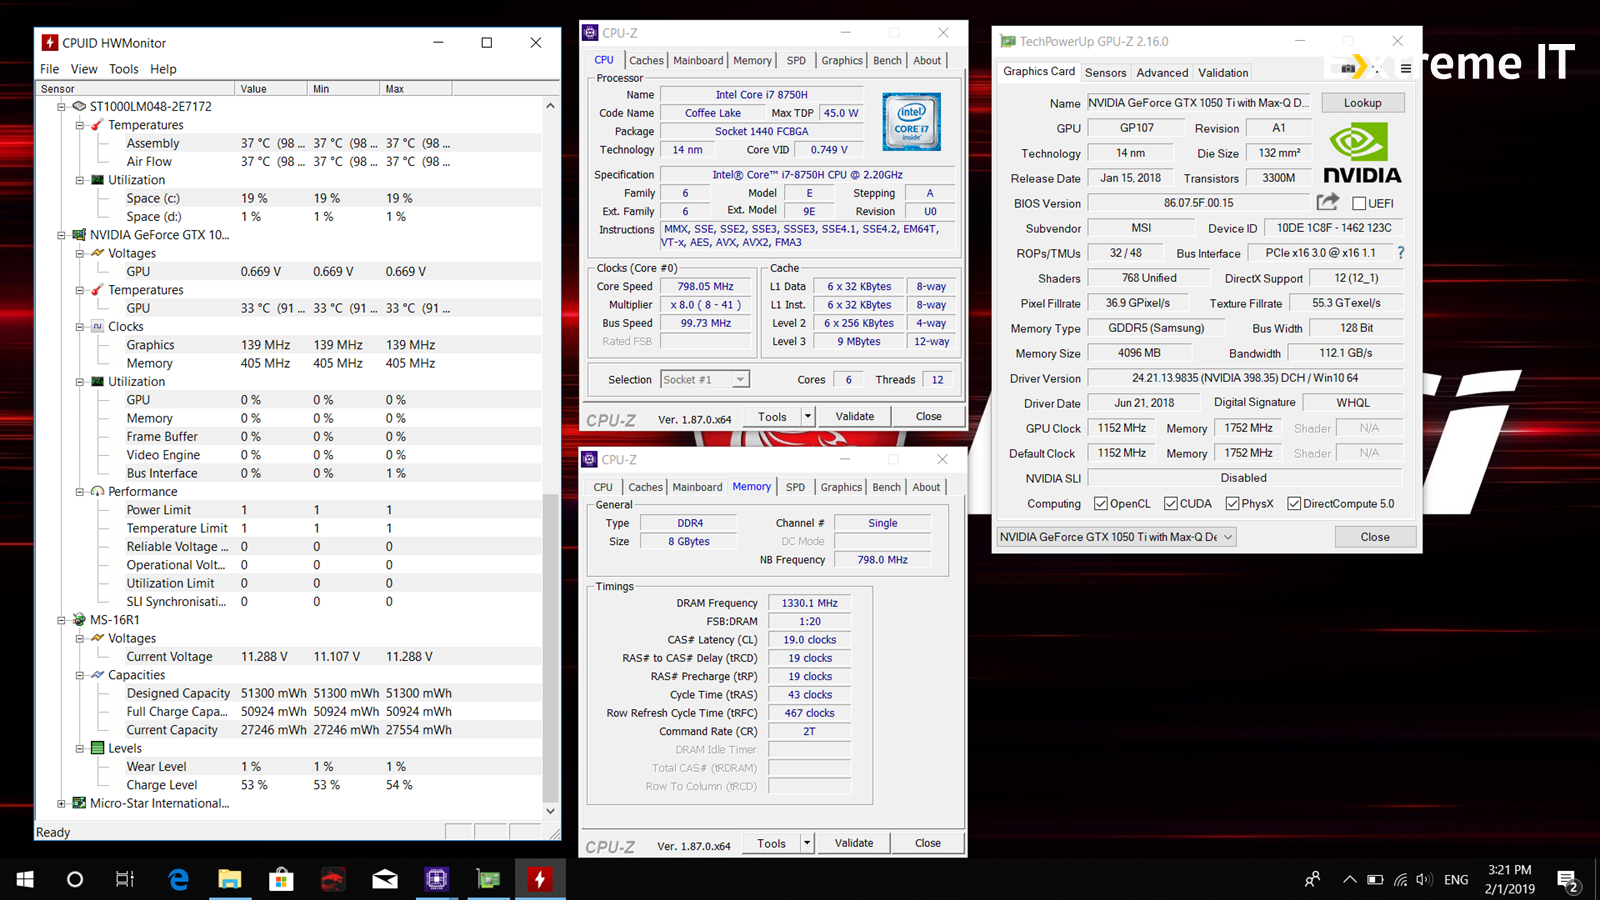Image resolution: width=1600 pixels, height=900 pixels.
Task: Click the Intel Core i7 badge in CPU-Z
Action: pyautogui.click(x=911, y=122)
